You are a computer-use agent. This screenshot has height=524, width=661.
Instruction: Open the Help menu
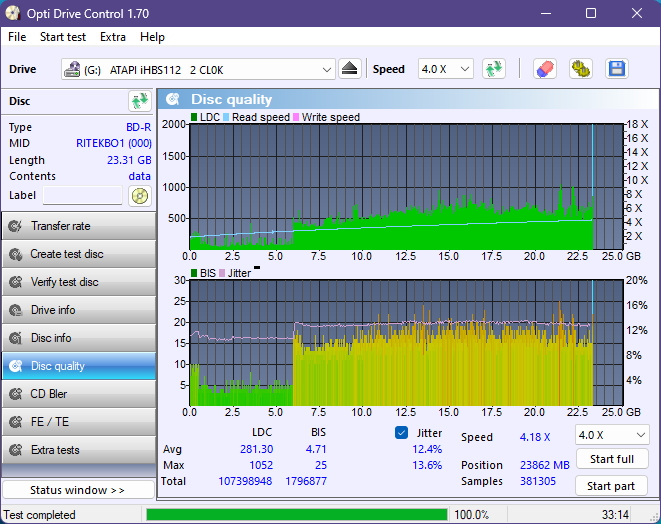pyautogui.click(x=152, y=37)
